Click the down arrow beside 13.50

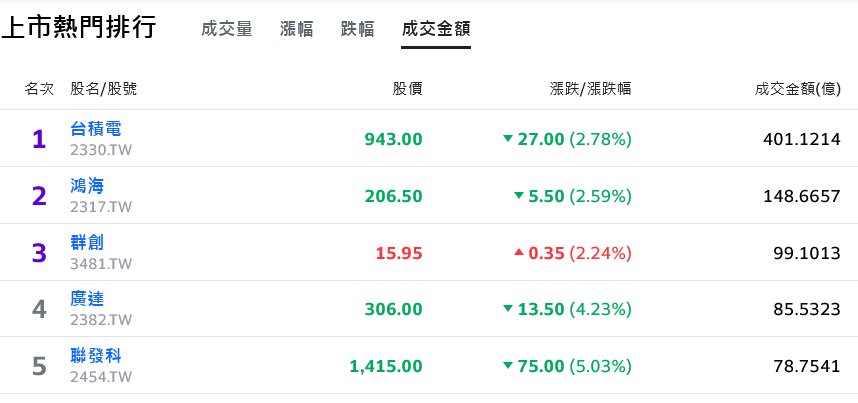tap(508, 309)
